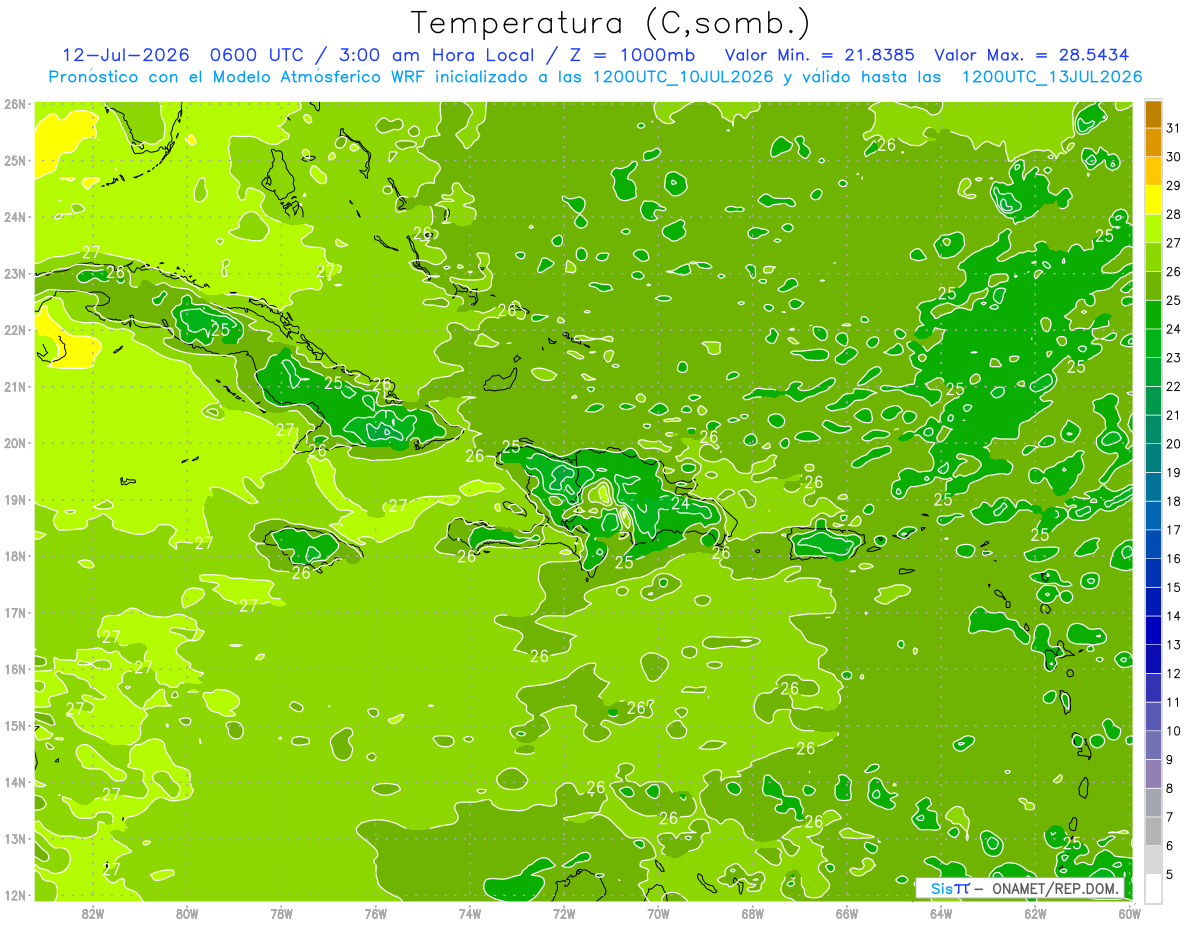Click the "70W" longitude axis label
The image size is (1200, 927).
[658, 912]
